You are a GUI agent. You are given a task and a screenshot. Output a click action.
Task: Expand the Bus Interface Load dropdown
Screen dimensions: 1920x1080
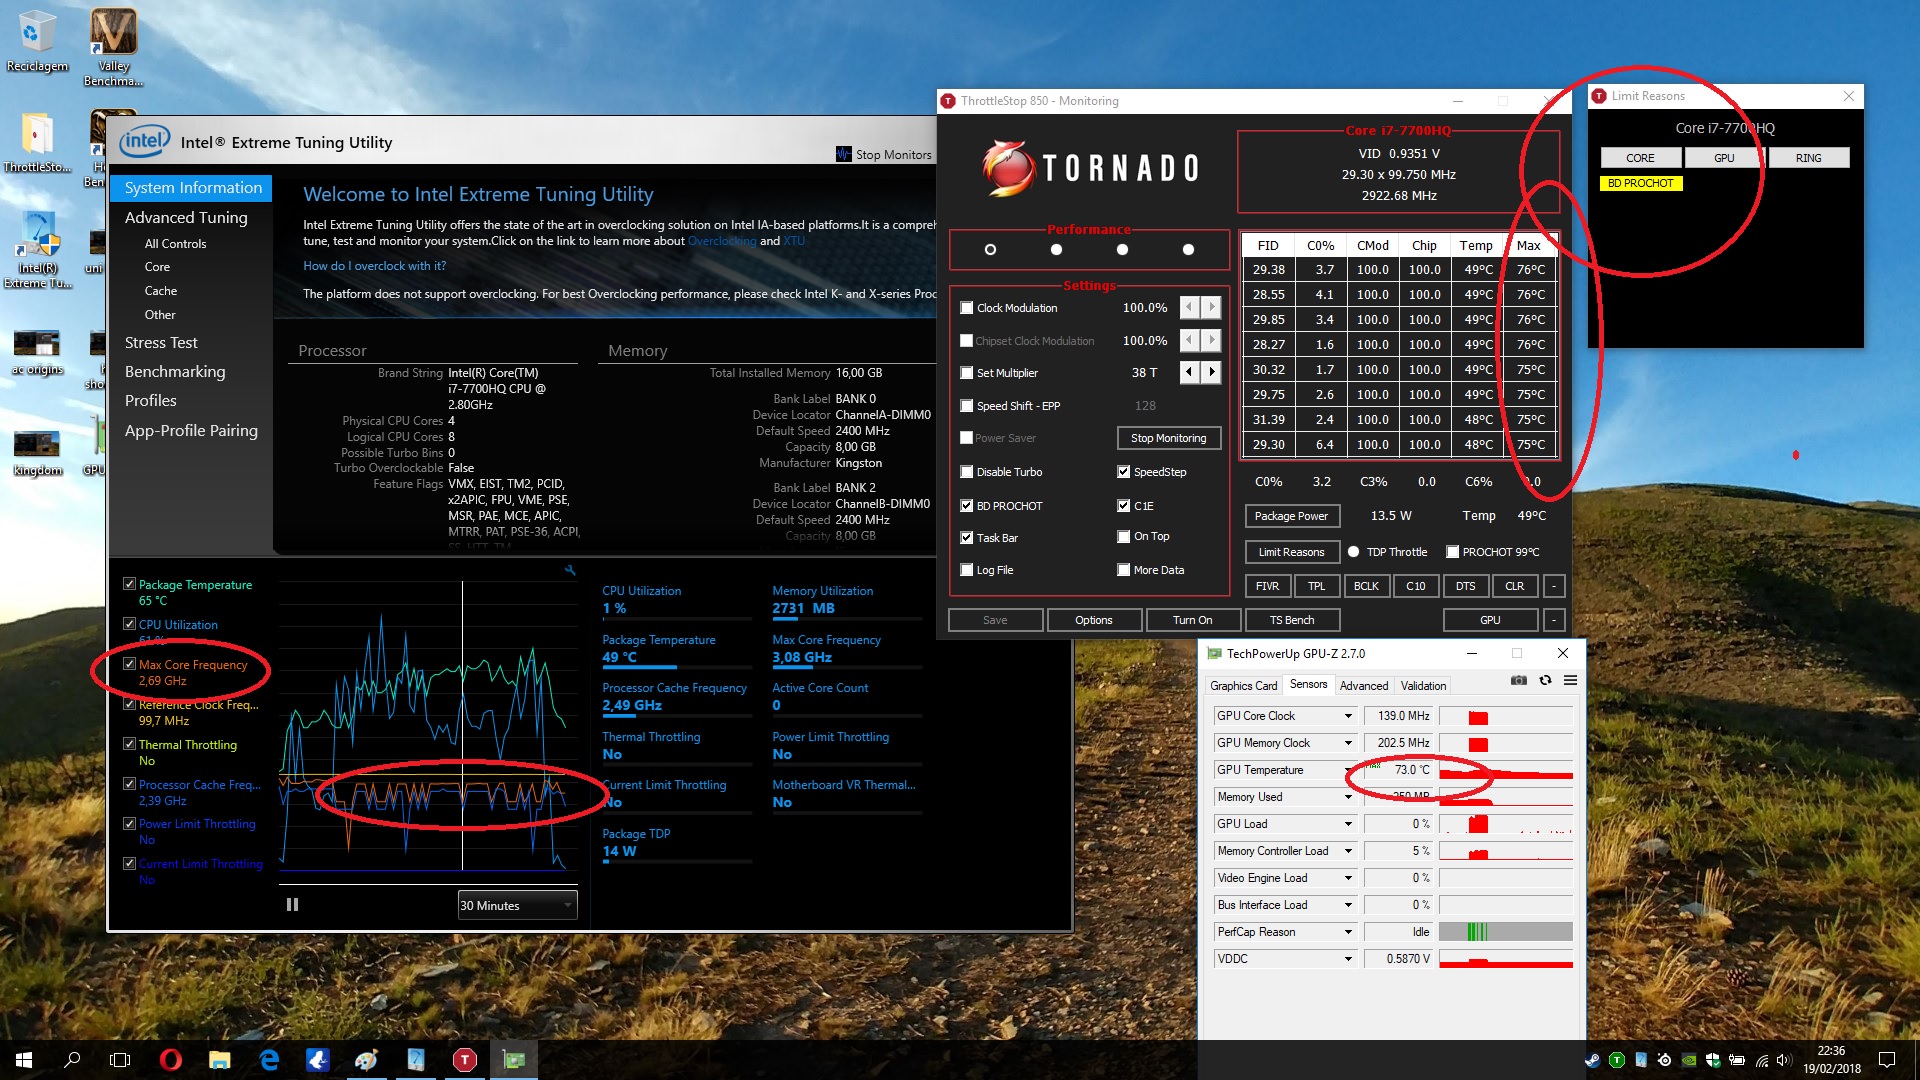tap(1347, 905)
